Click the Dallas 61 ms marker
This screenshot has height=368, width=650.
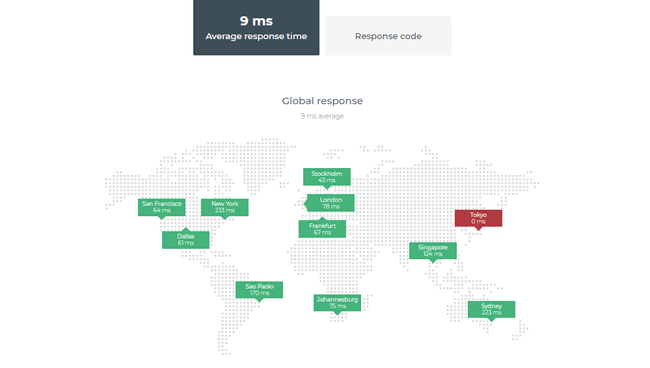[186, 240]
